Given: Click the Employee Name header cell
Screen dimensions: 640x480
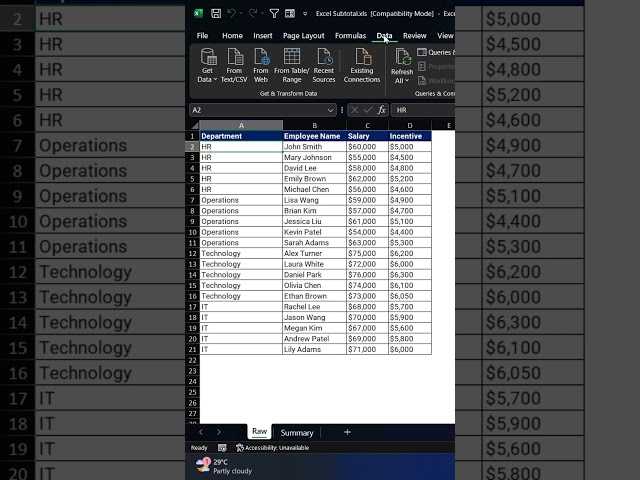Looking at the screenshot, I should [314, 136].
